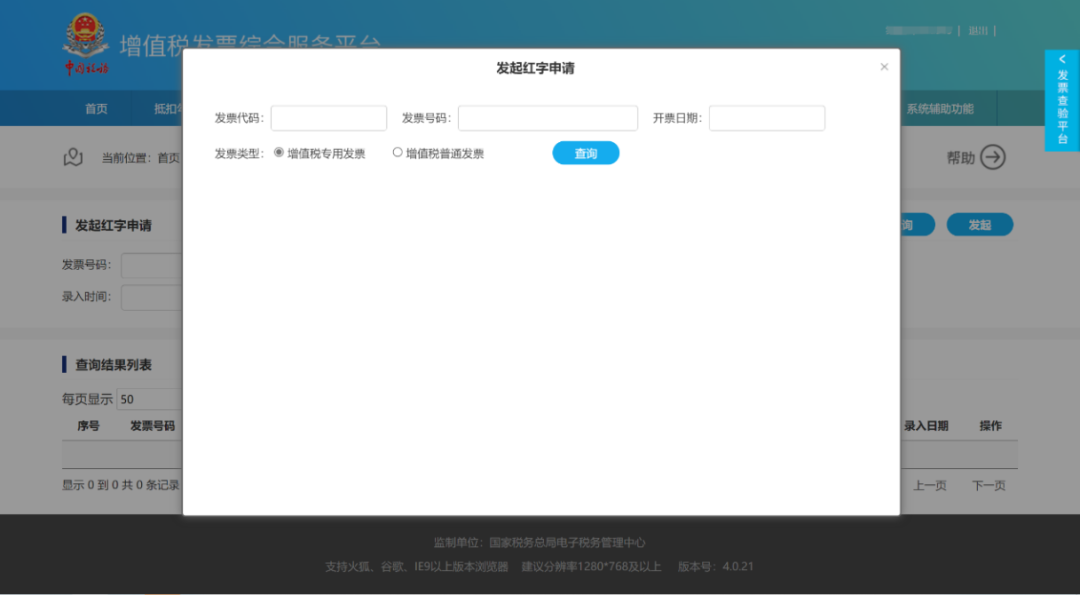Viewport: 1080px width, 595px height.
Task: Focus the 发票代码 input field
Action: pyautogui.click(x=328, y=118)
